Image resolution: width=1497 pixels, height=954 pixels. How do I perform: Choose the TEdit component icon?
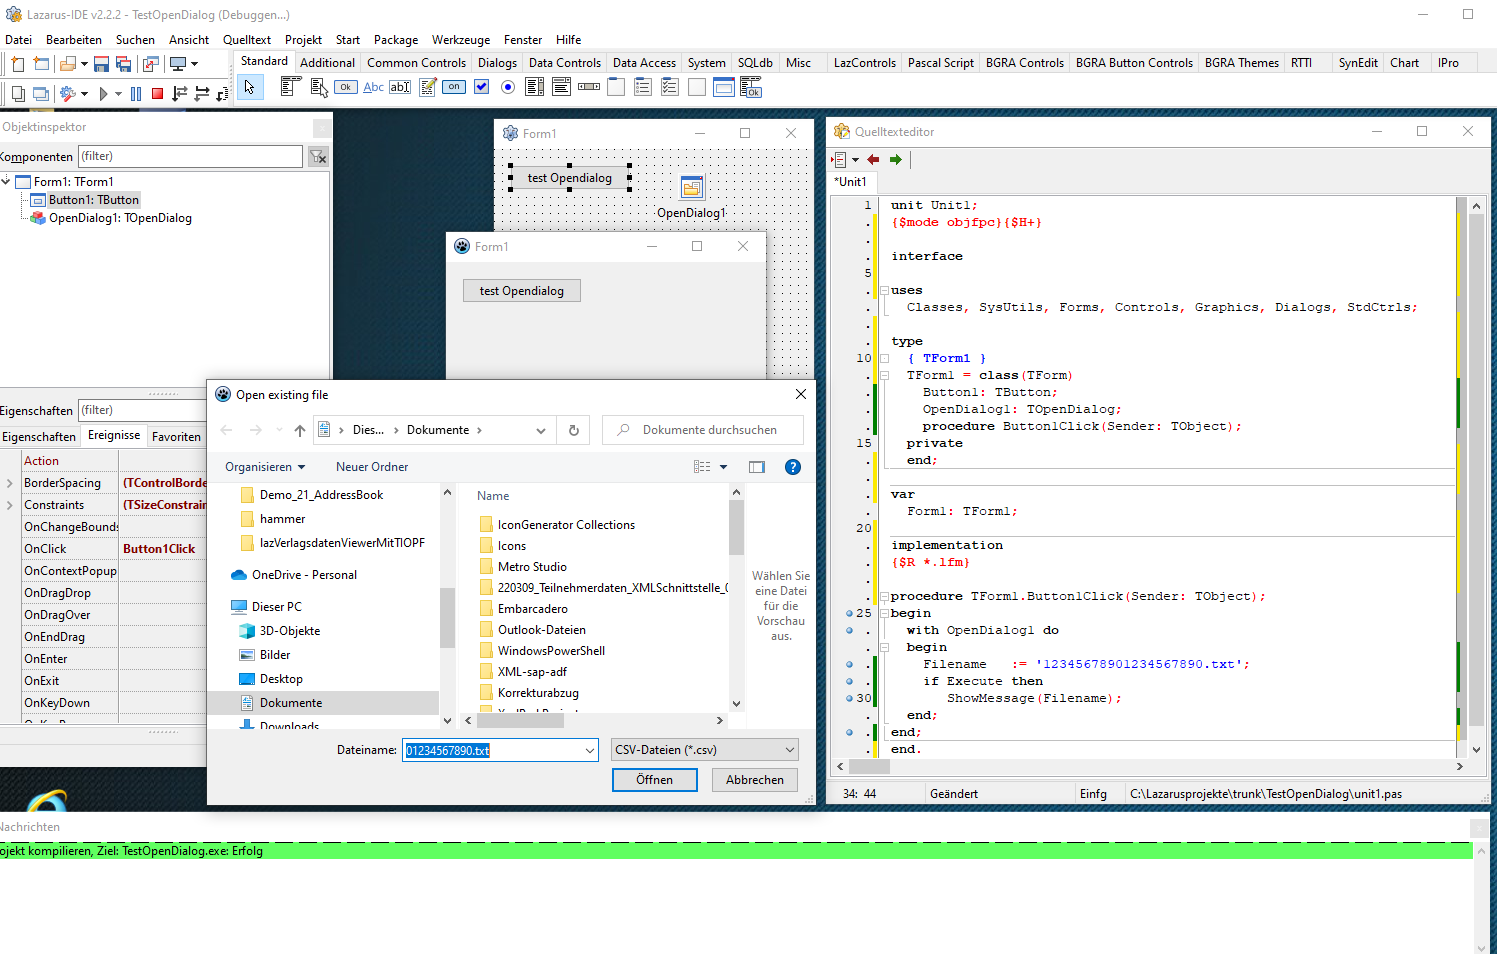400,87
